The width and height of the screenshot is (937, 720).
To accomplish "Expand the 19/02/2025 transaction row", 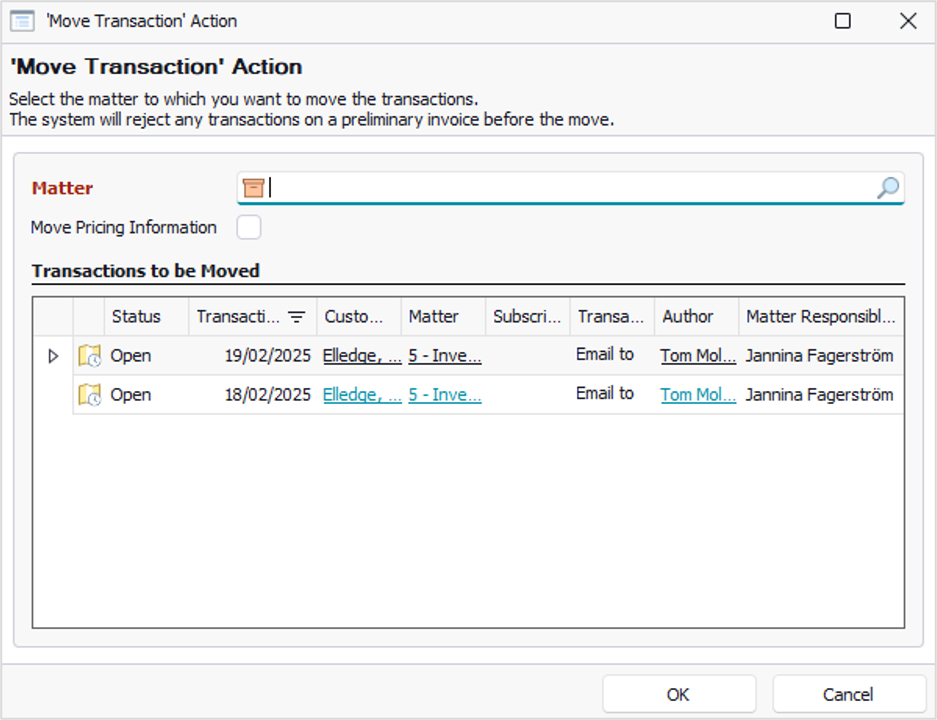I will pyautogui.click(x=53, y=356).
